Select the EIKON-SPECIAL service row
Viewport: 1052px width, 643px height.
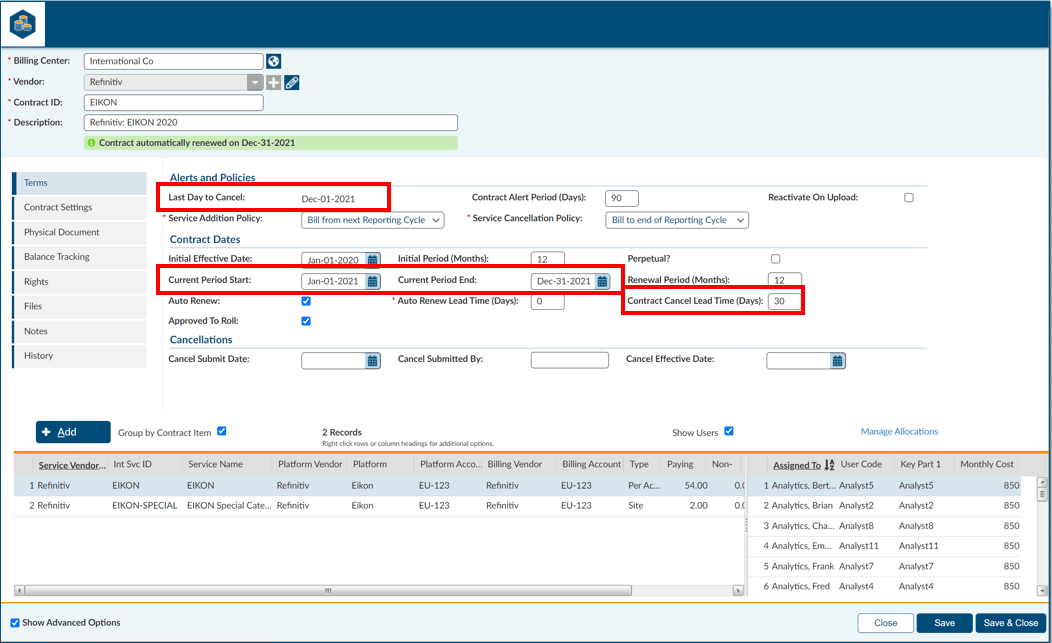coord(379,505)
